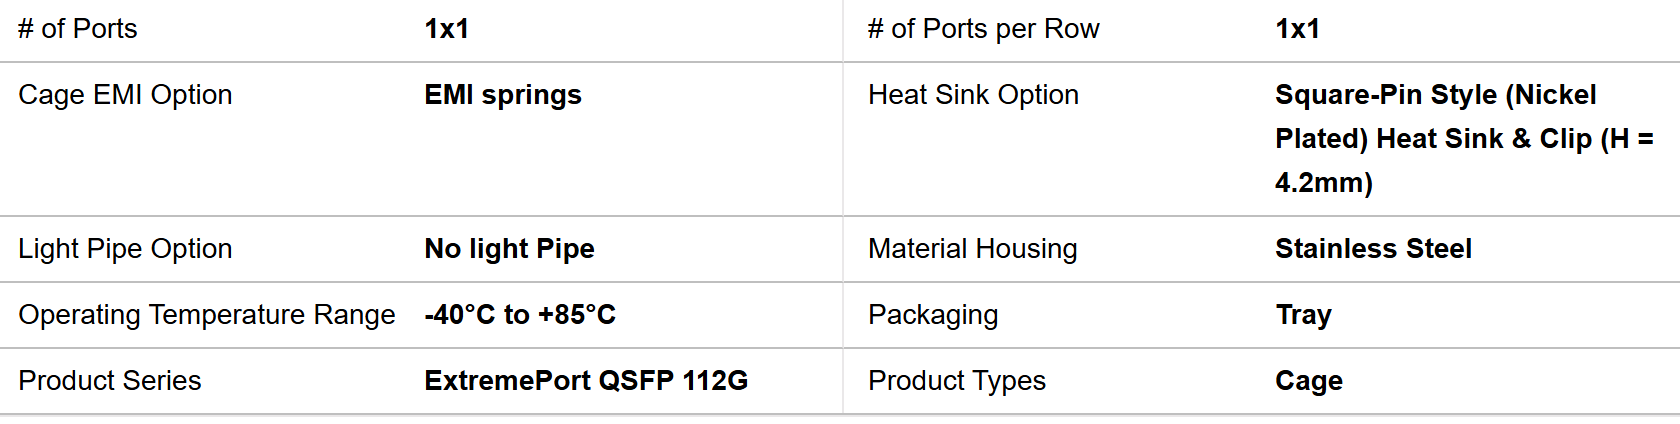Select the 'Stainless Steel' value
Viewport: 1680px width, 424px height.
[1373, 249]
